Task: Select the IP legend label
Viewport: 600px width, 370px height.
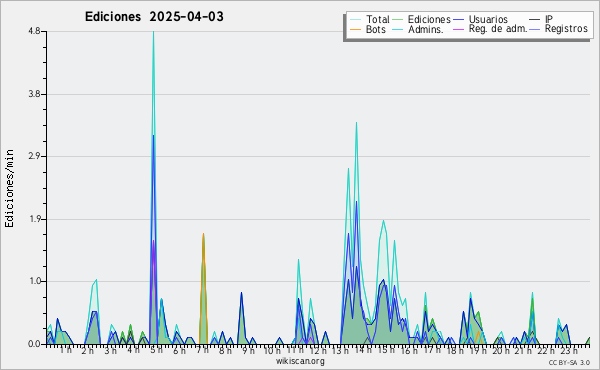Action: (x=549, y=19)
